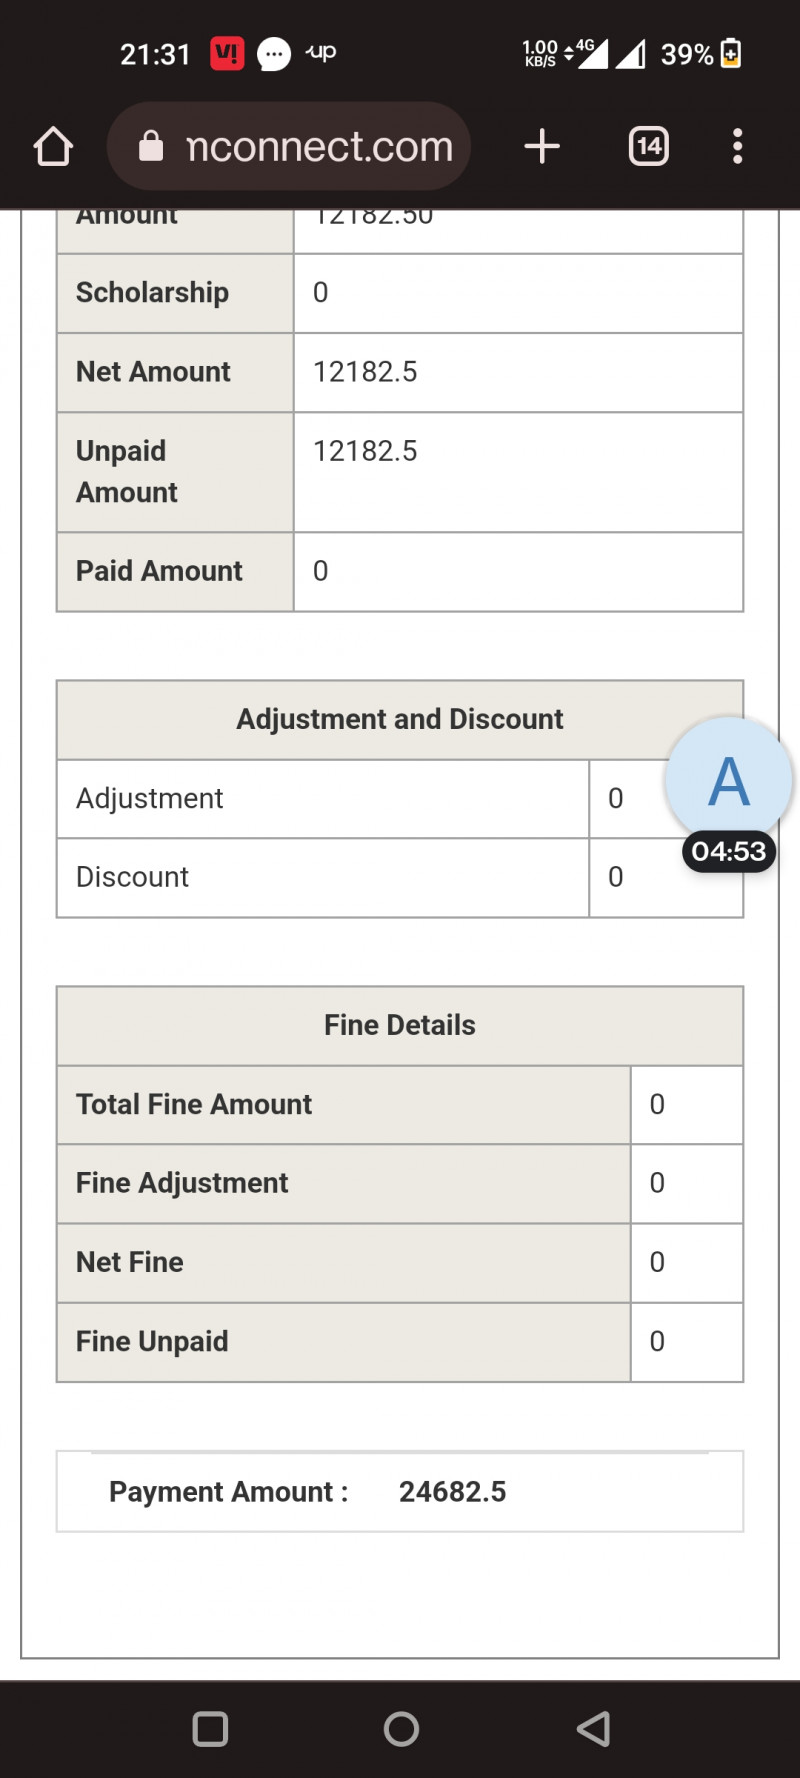Tap the browser home icon
800x1778 pixels.
pyautogui.click(x=53, y=146)
